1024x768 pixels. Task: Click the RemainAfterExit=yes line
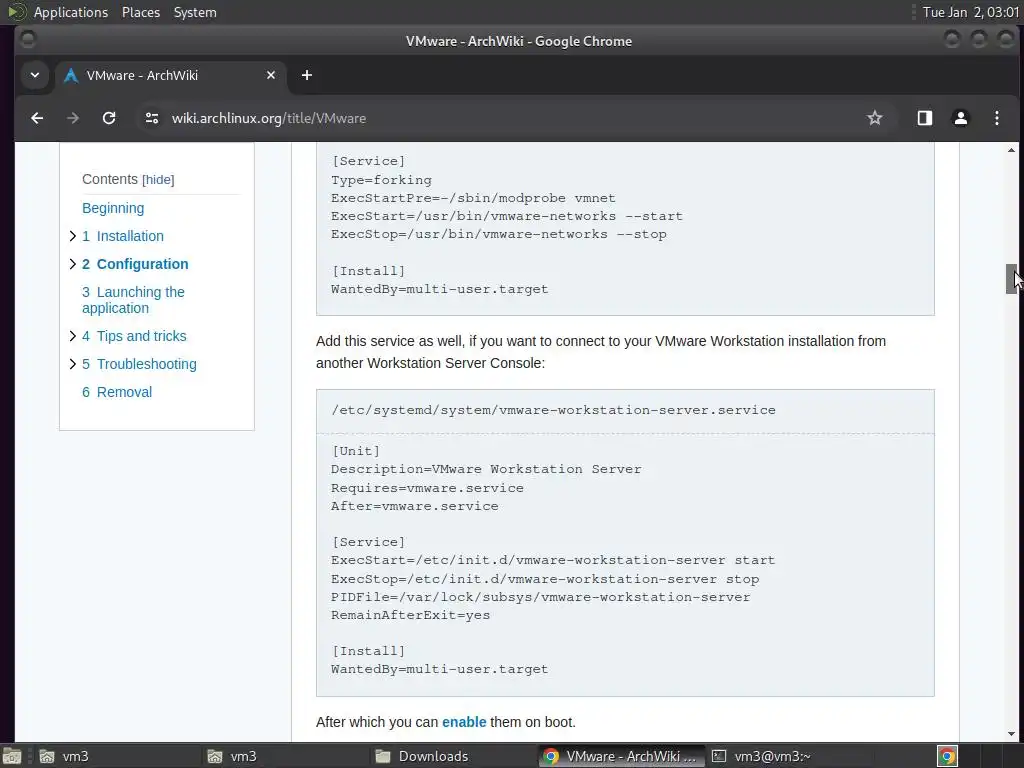click(x=410, y=615)
